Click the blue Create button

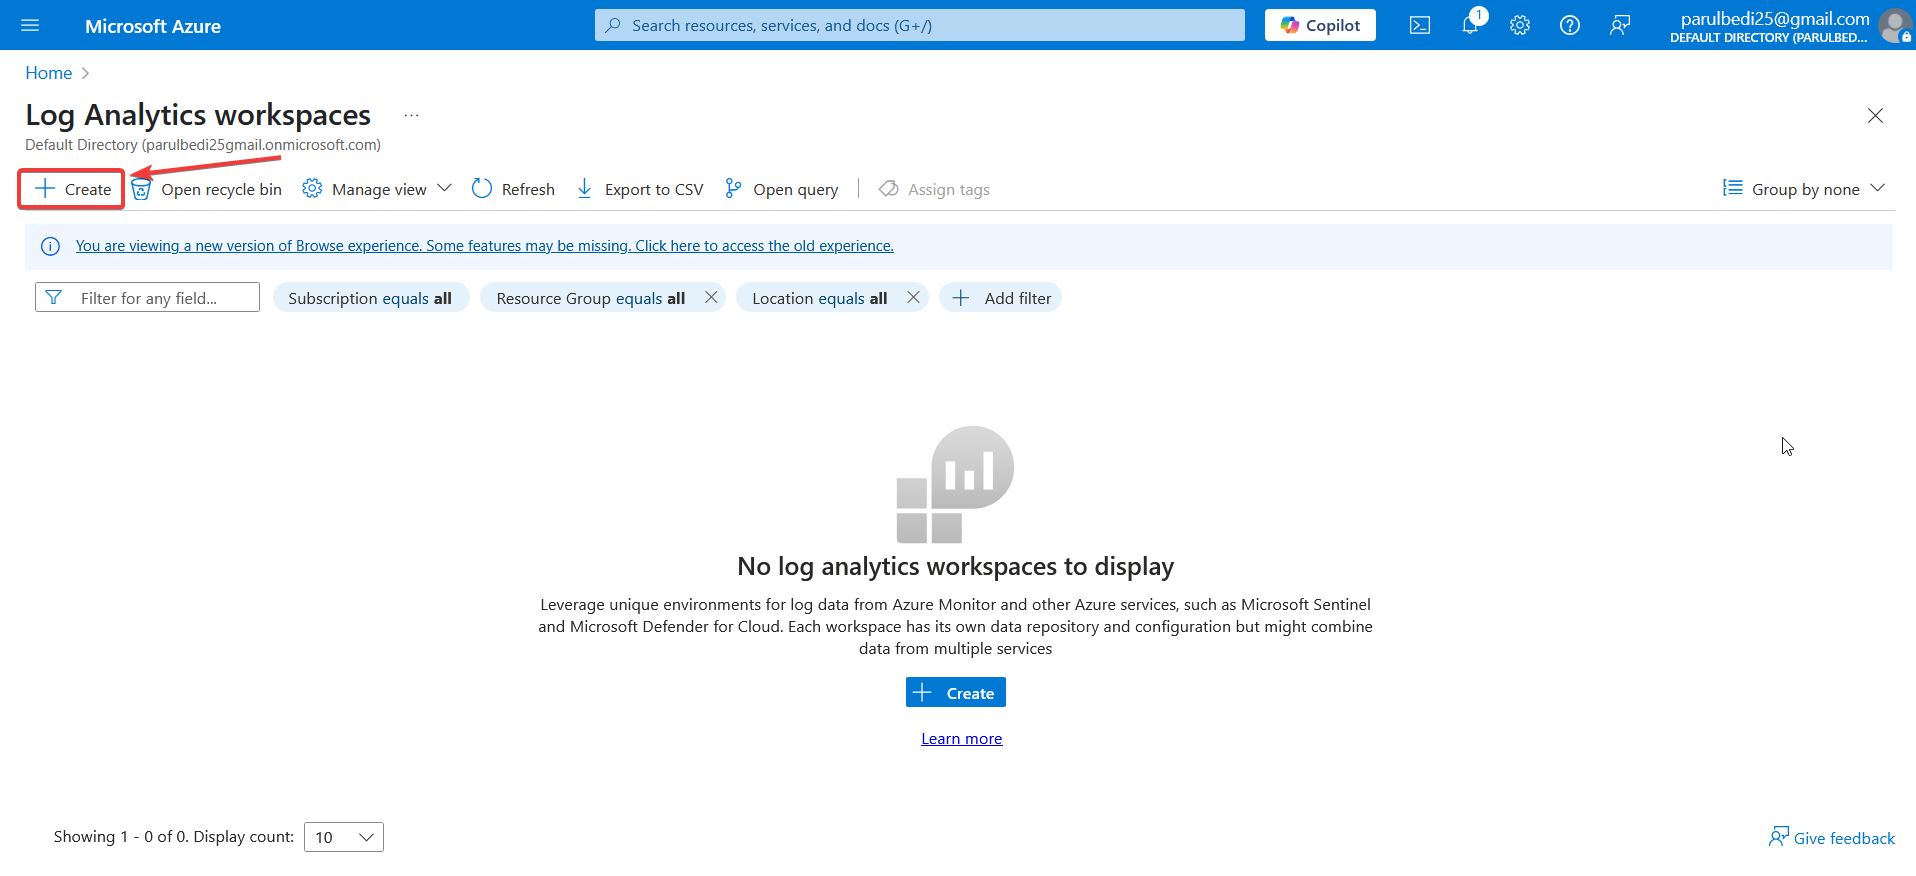click(x=955, y=693)
